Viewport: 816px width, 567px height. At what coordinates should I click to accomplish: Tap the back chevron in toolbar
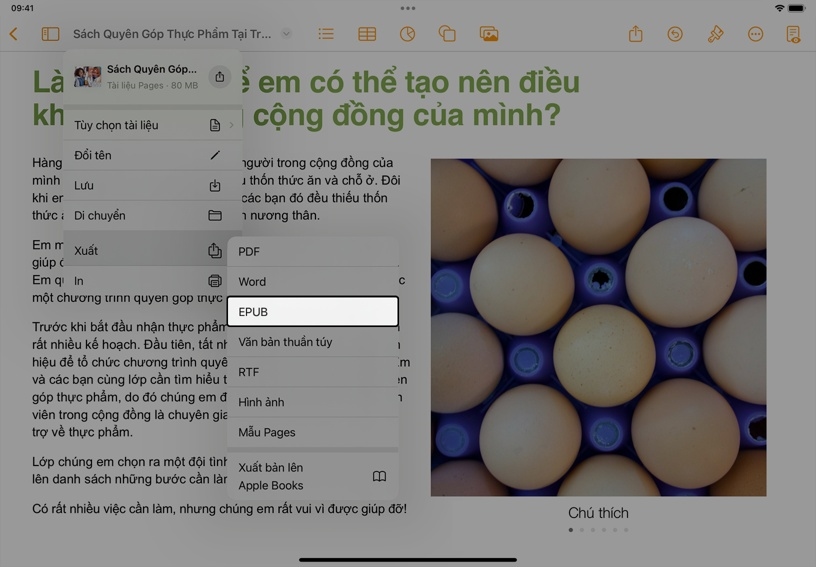(x=14, y=34)
